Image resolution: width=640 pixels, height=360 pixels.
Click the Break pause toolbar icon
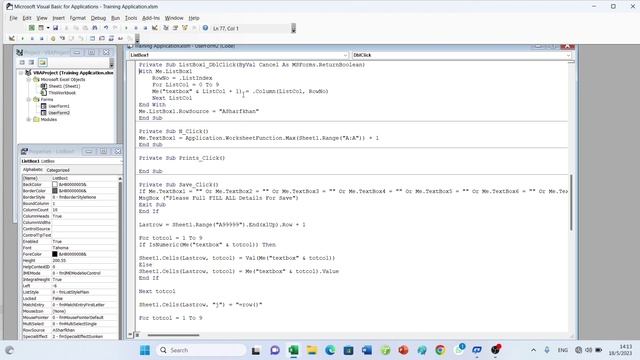136,28
